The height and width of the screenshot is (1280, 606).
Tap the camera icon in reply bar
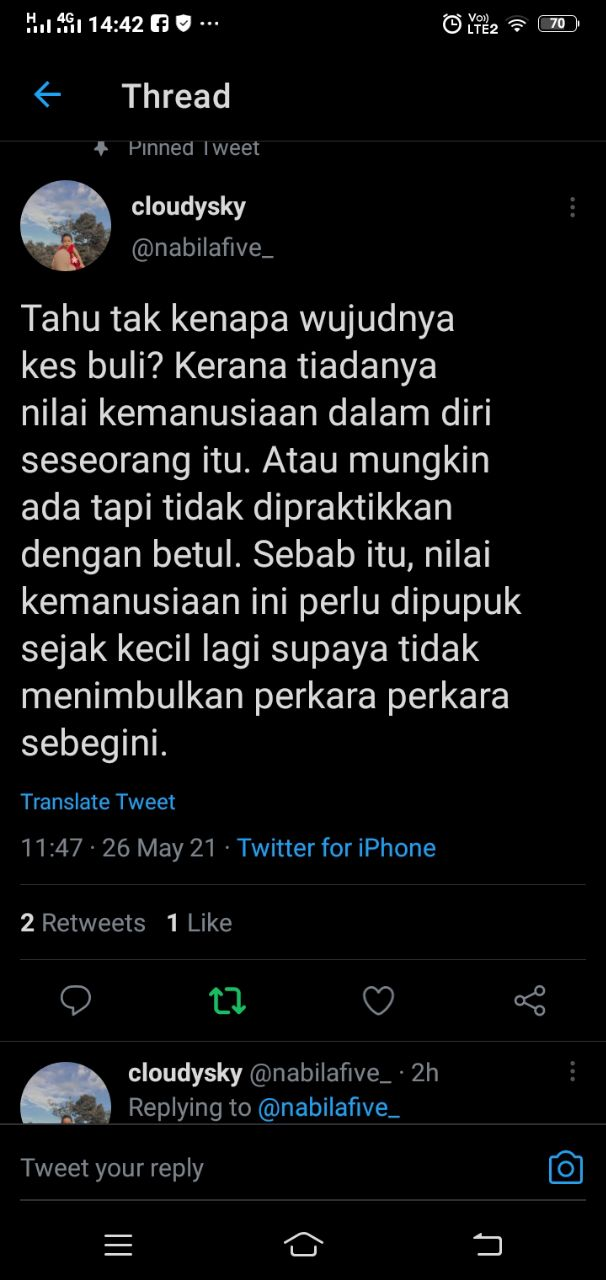(x=566, y=1167)
